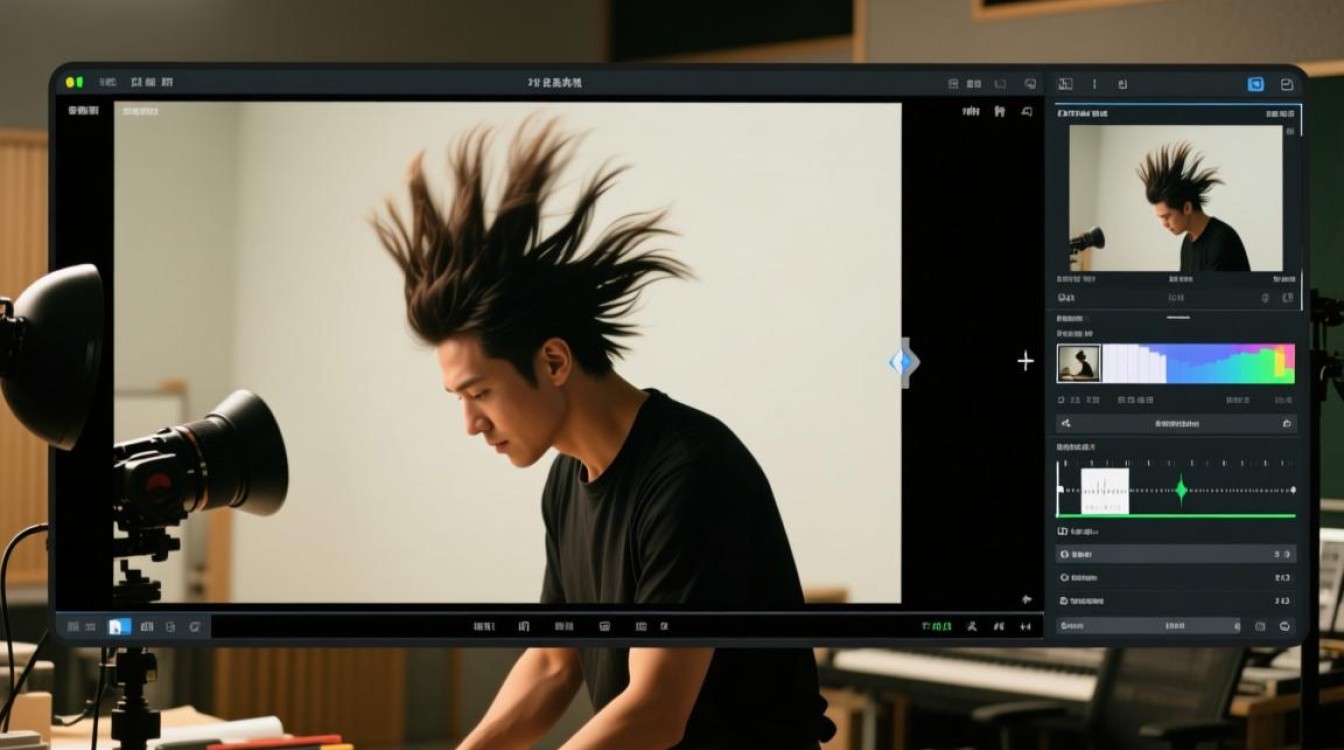Click the highlighted blue icon in the bottom left toolbar

point(118,626)
